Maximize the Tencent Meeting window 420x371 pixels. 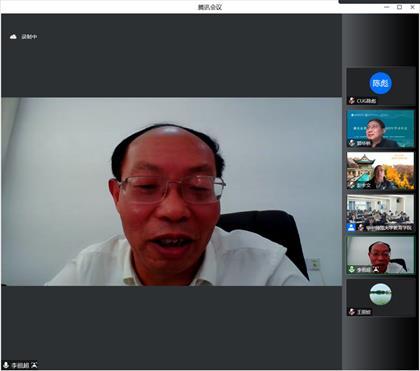(399, 7)
